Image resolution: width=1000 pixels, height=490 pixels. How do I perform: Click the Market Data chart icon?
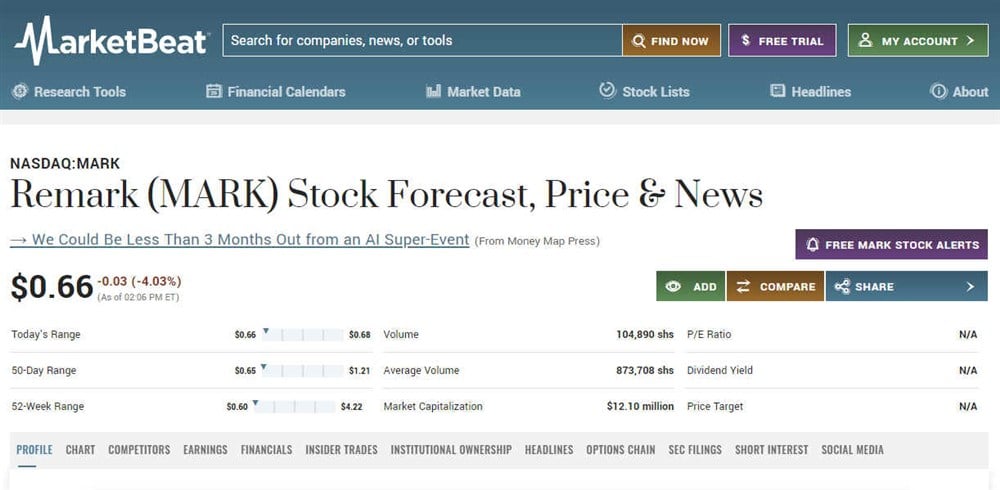coord(433,91)
